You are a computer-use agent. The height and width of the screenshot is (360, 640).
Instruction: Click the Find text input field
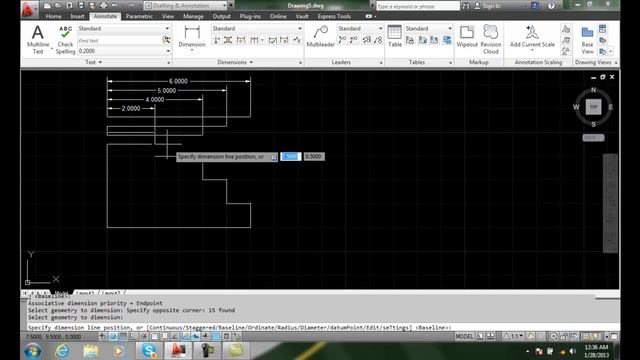pos(119,40)
